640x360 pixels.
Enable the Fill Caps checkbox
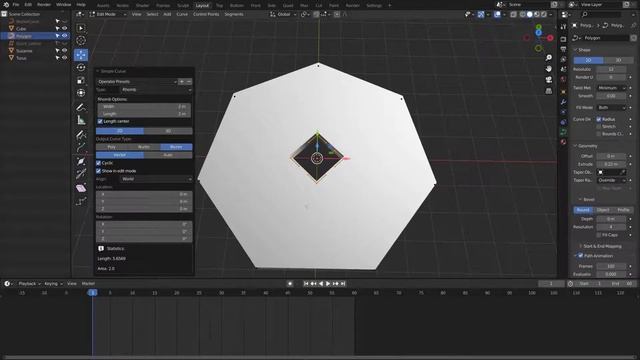599,235
